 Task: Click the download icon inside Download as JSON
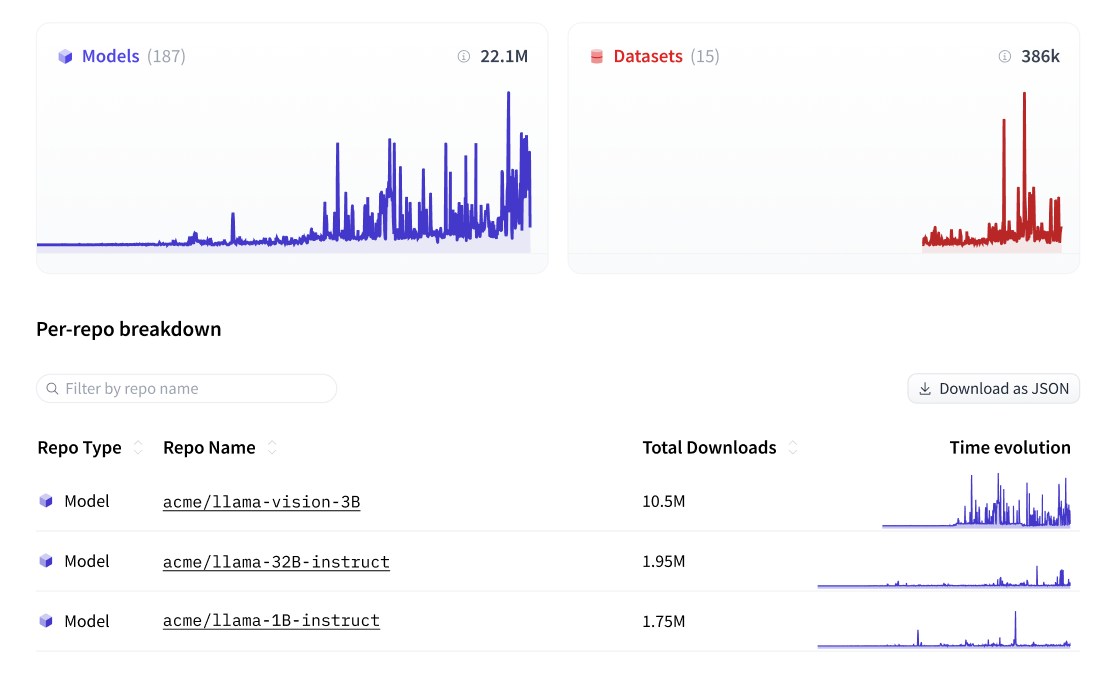coord(923,388)
